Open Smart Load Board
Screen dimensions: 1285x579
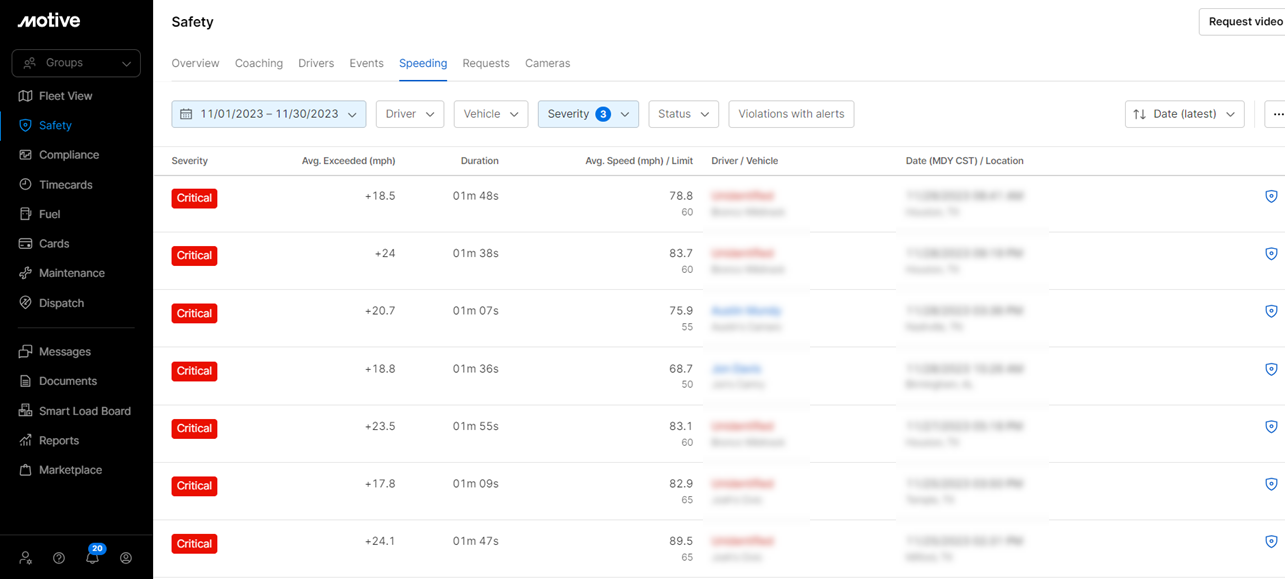coord(84,411)
